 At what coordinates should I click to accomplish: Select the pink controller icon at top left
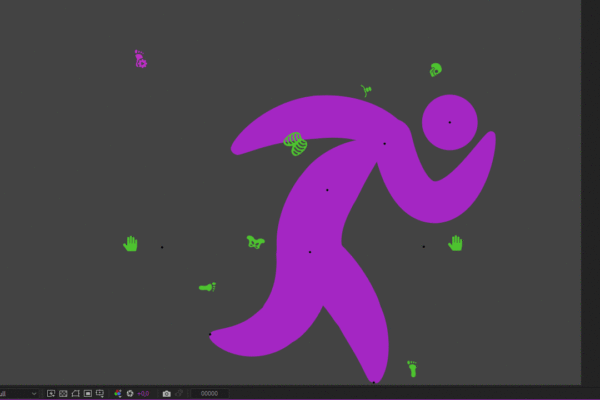(x=140, y=59)
